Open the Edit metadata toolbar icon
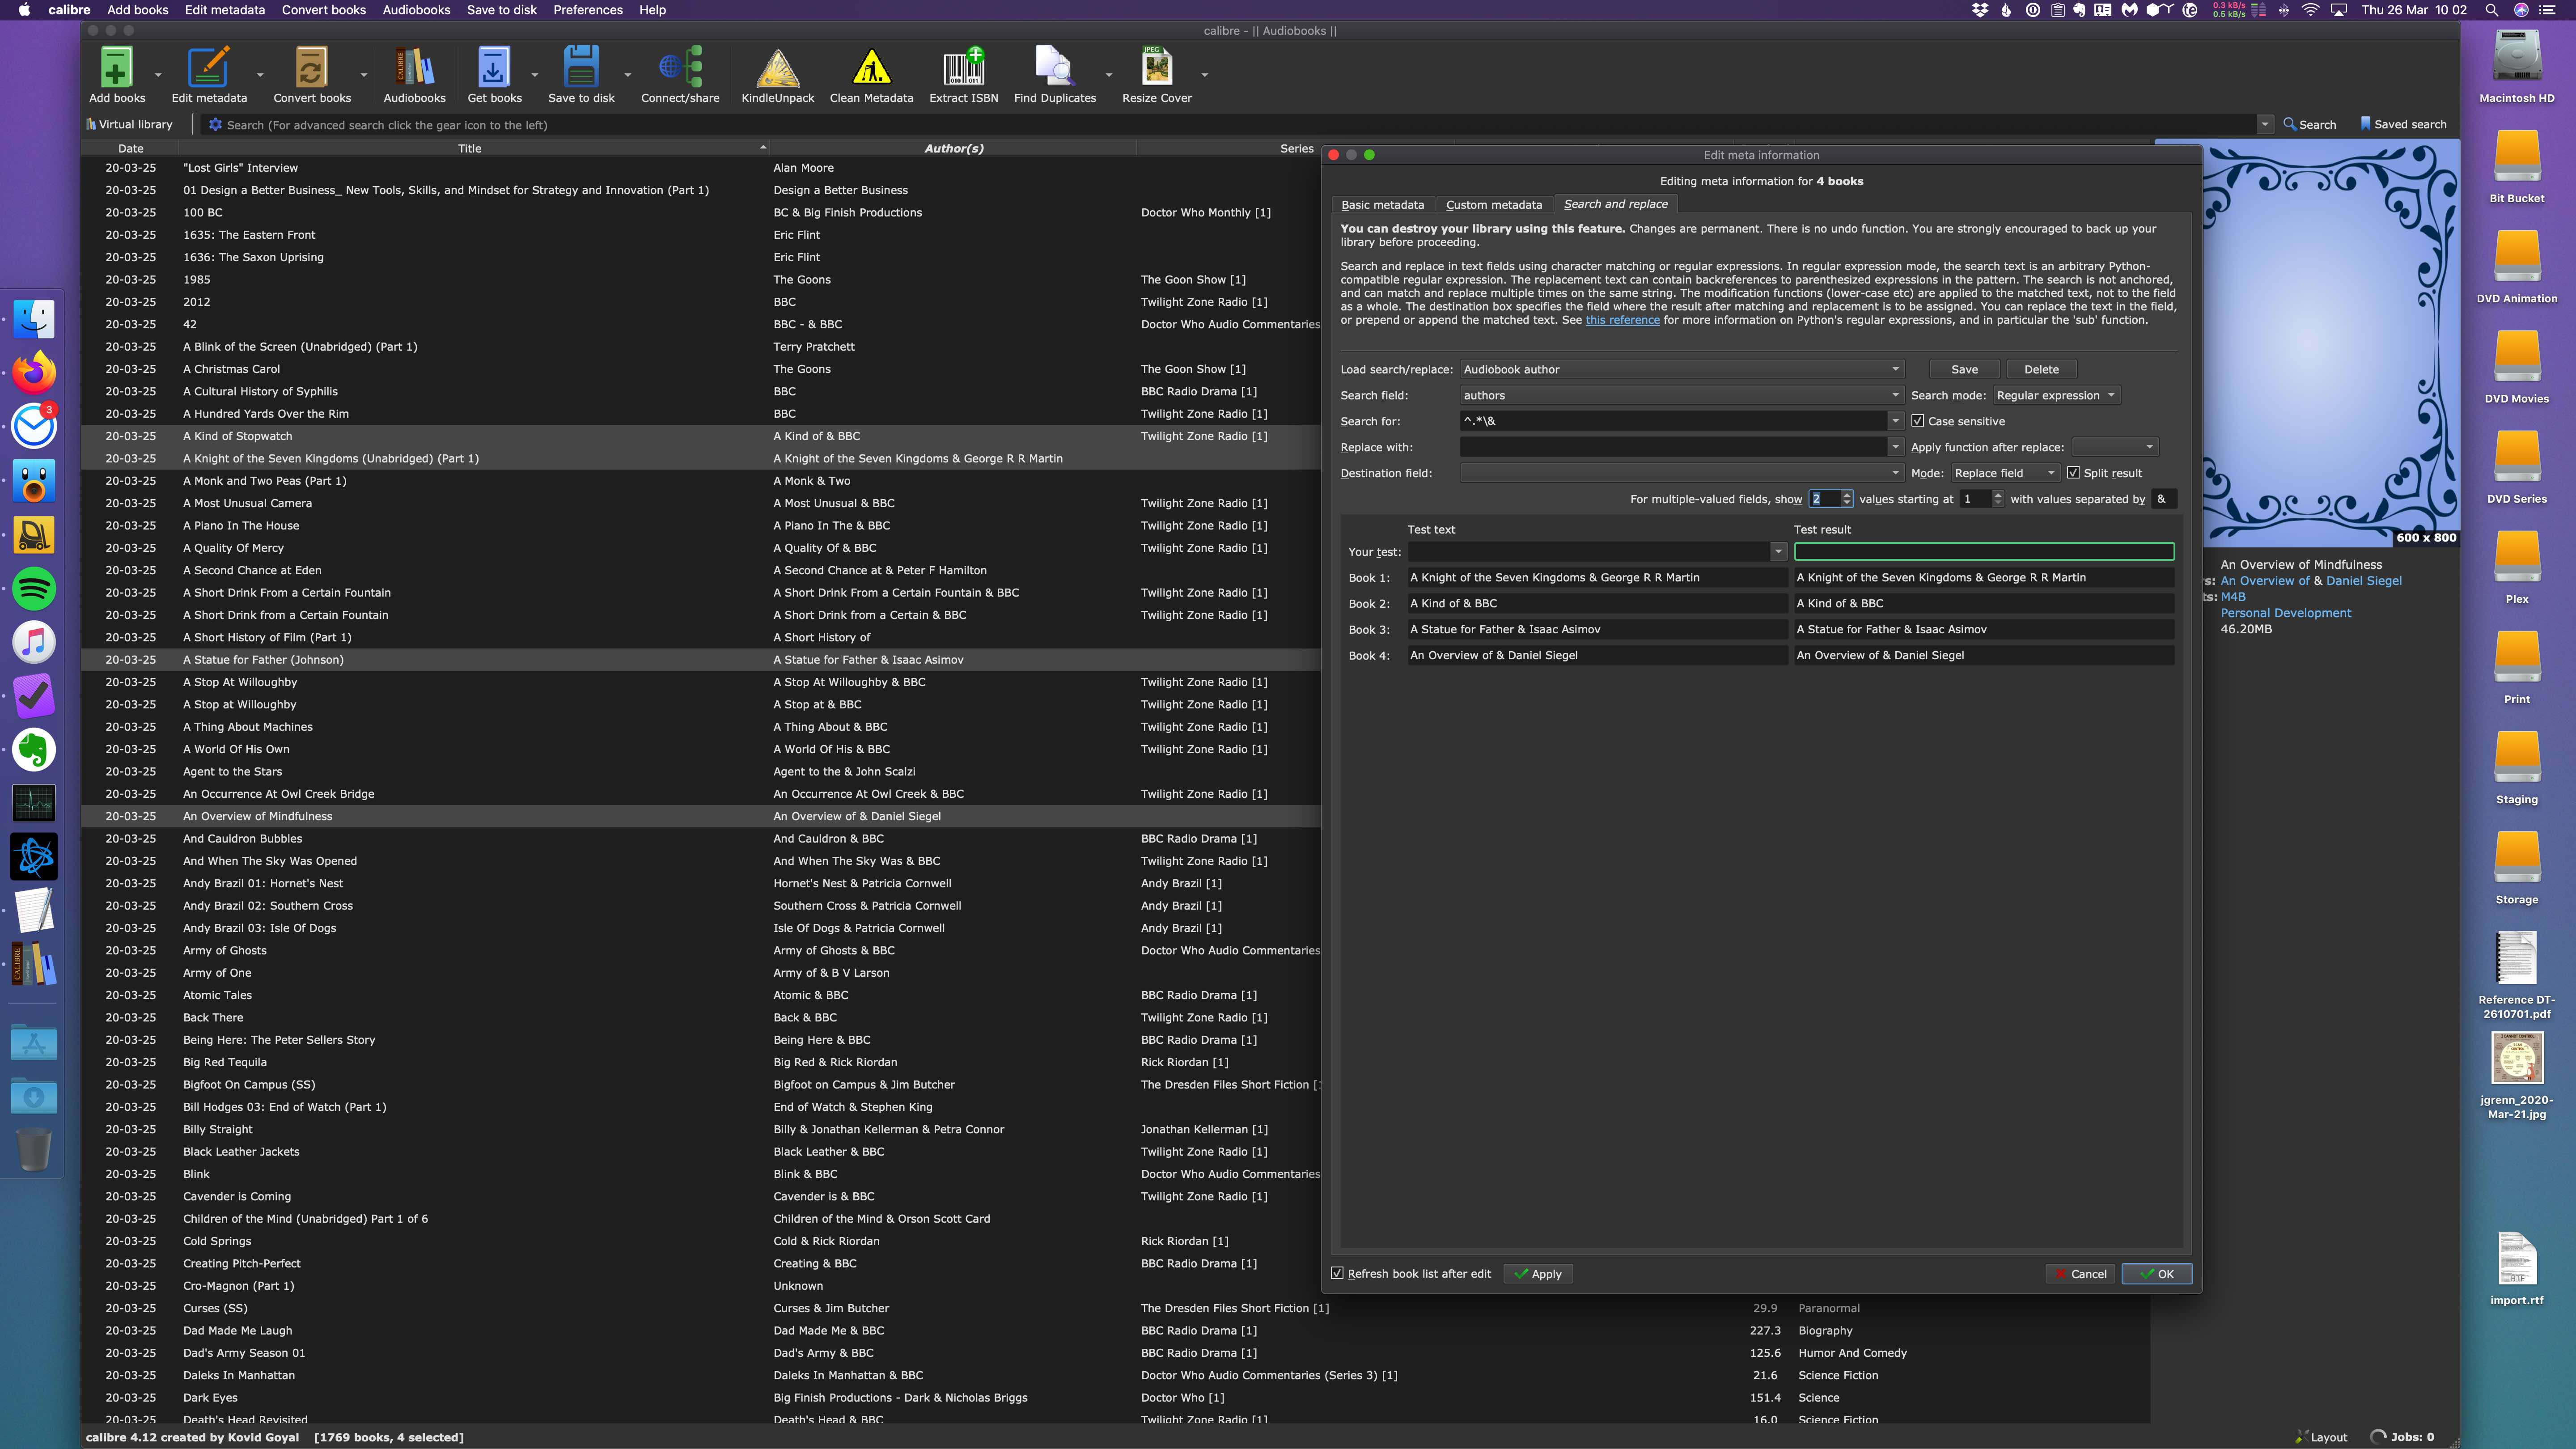2576x1449 pixels. click(208, 68)
